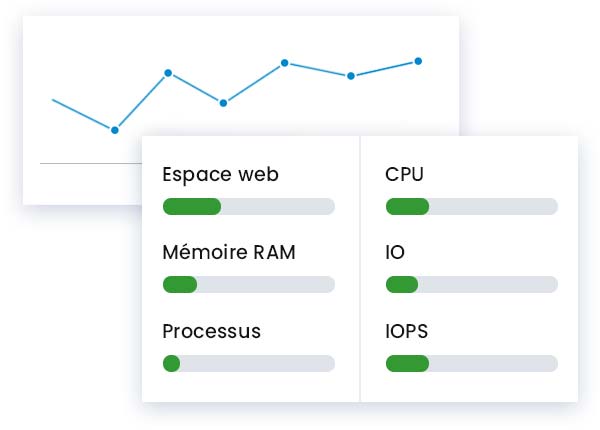
Task: Click the CPU usage bar
Action: pos(471,207)
